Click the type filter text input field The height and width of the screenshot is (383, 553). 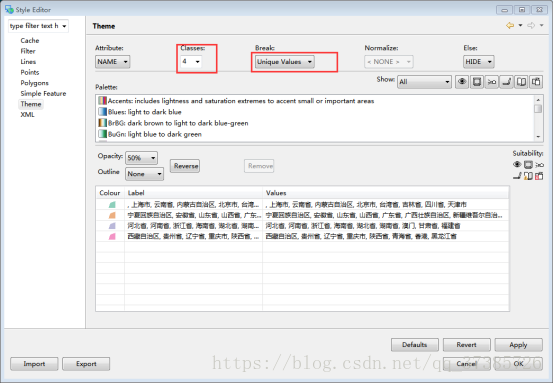tap(34, 26)
